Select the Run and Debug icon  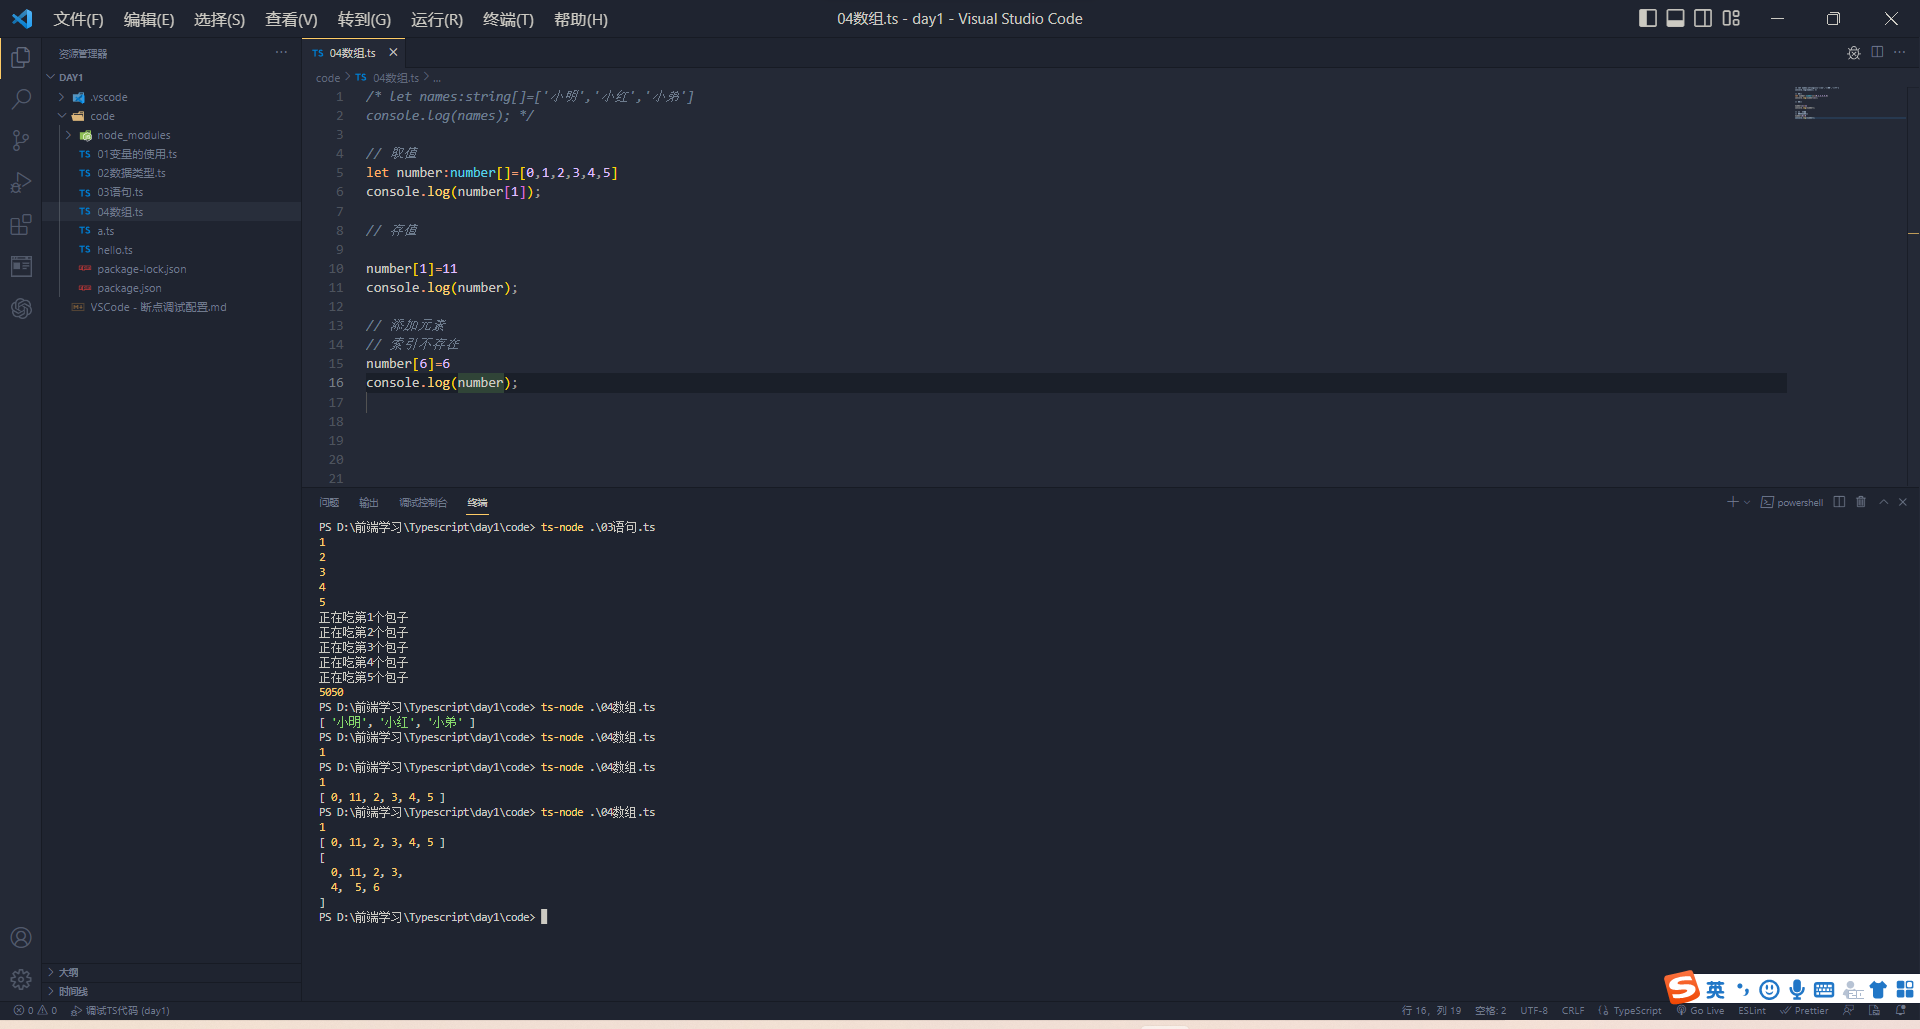point(21,182)
